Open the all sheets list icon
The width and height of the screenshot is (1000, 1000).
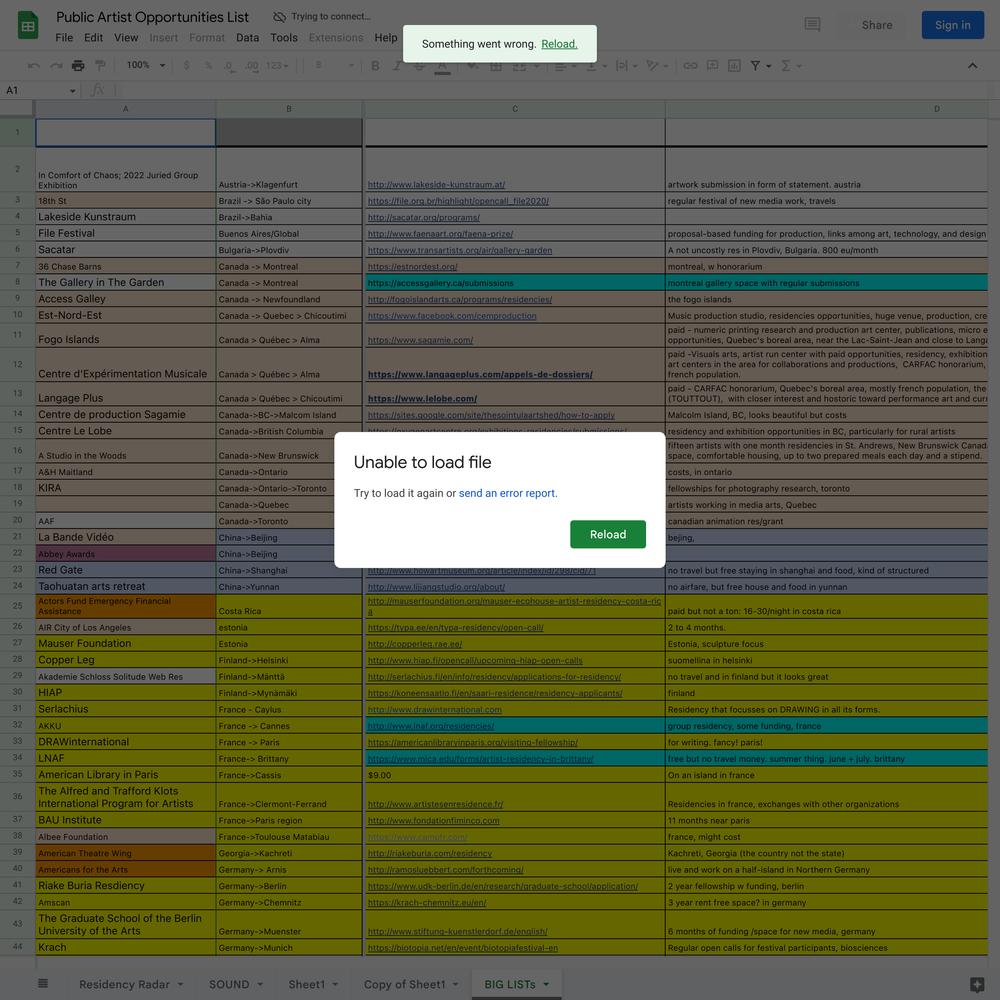(43, 983)
